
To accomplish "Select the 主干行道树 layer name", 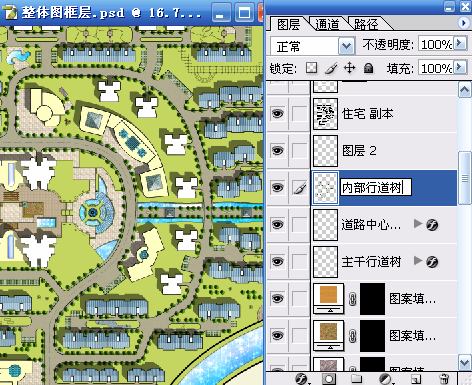I will [371, 262].
